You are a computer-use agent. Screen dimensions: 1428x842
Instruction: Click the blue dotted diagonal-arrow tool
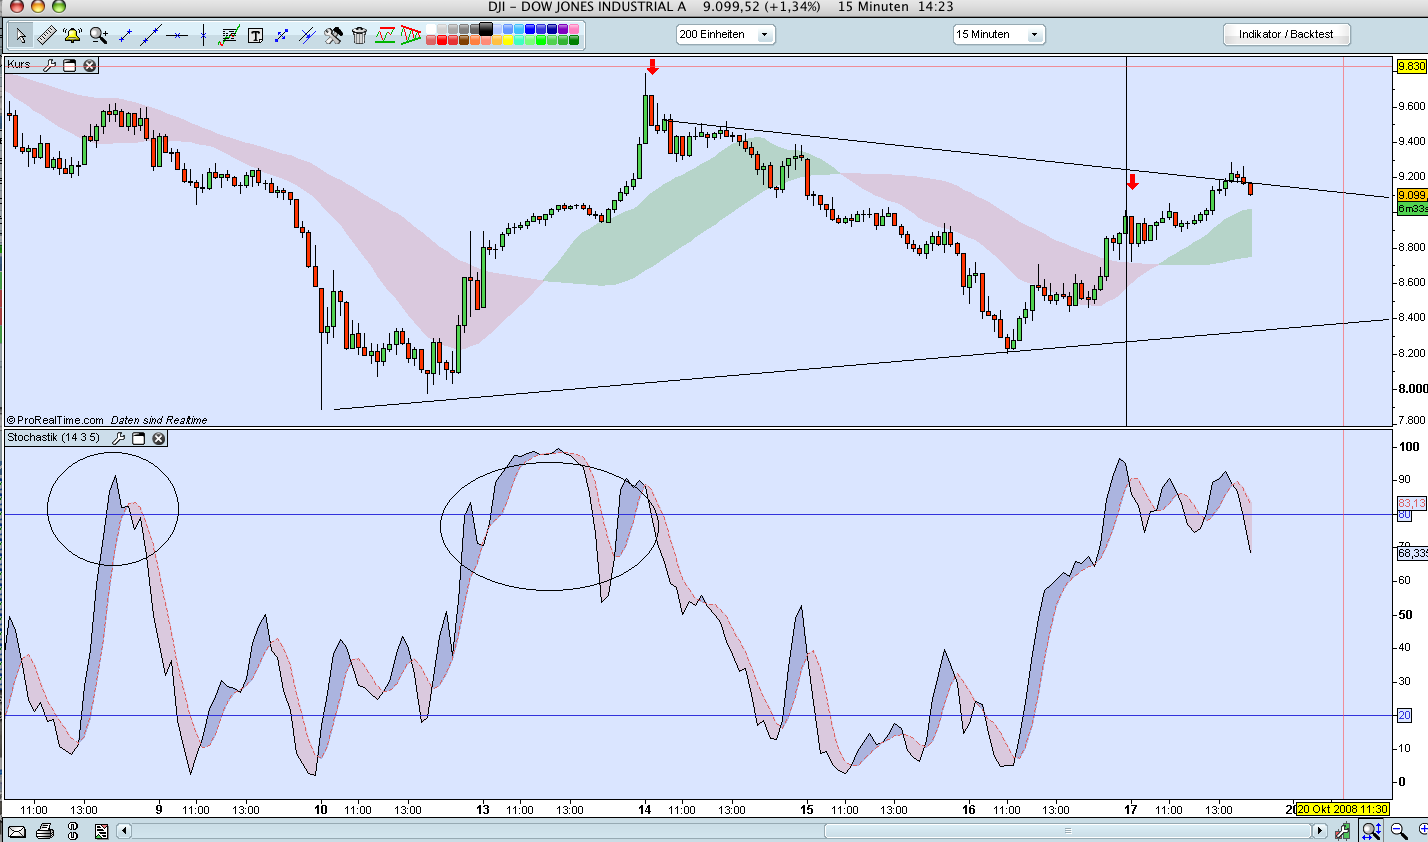coord(281,36)
